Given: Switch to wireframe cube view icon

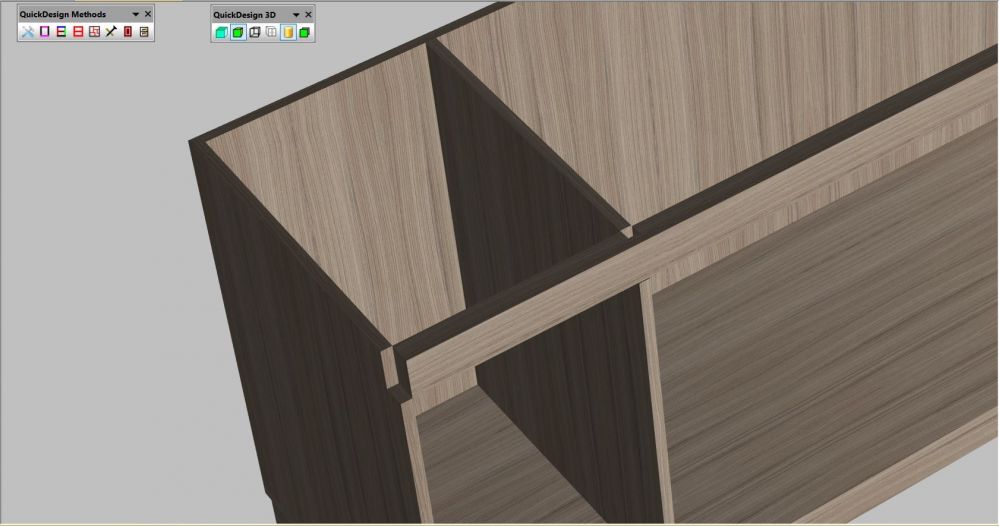Looking at the screenshot, I should [254, 32].
